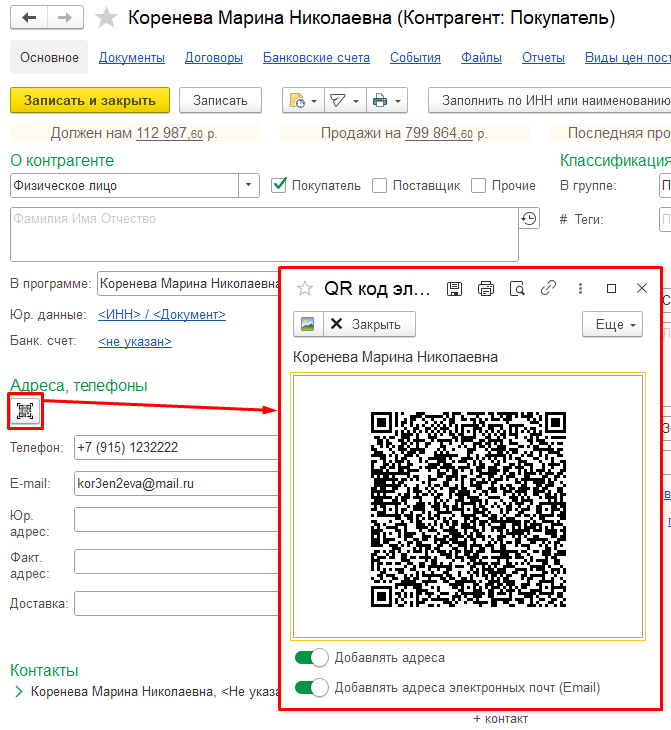
Task: Expand the print button dropdown arrow
Action: pos(398,101)
